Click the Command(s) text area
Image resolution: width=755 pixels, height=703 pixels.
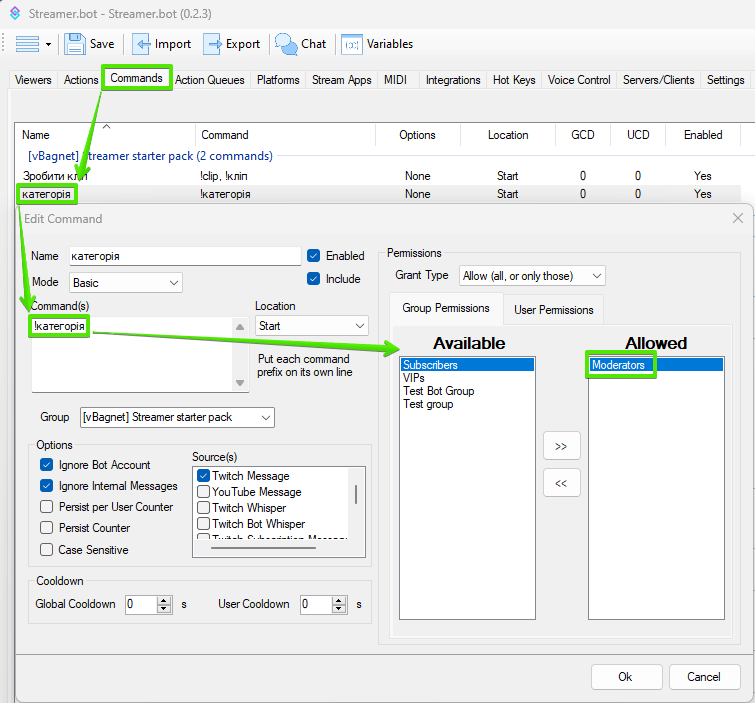coord(131,354)
